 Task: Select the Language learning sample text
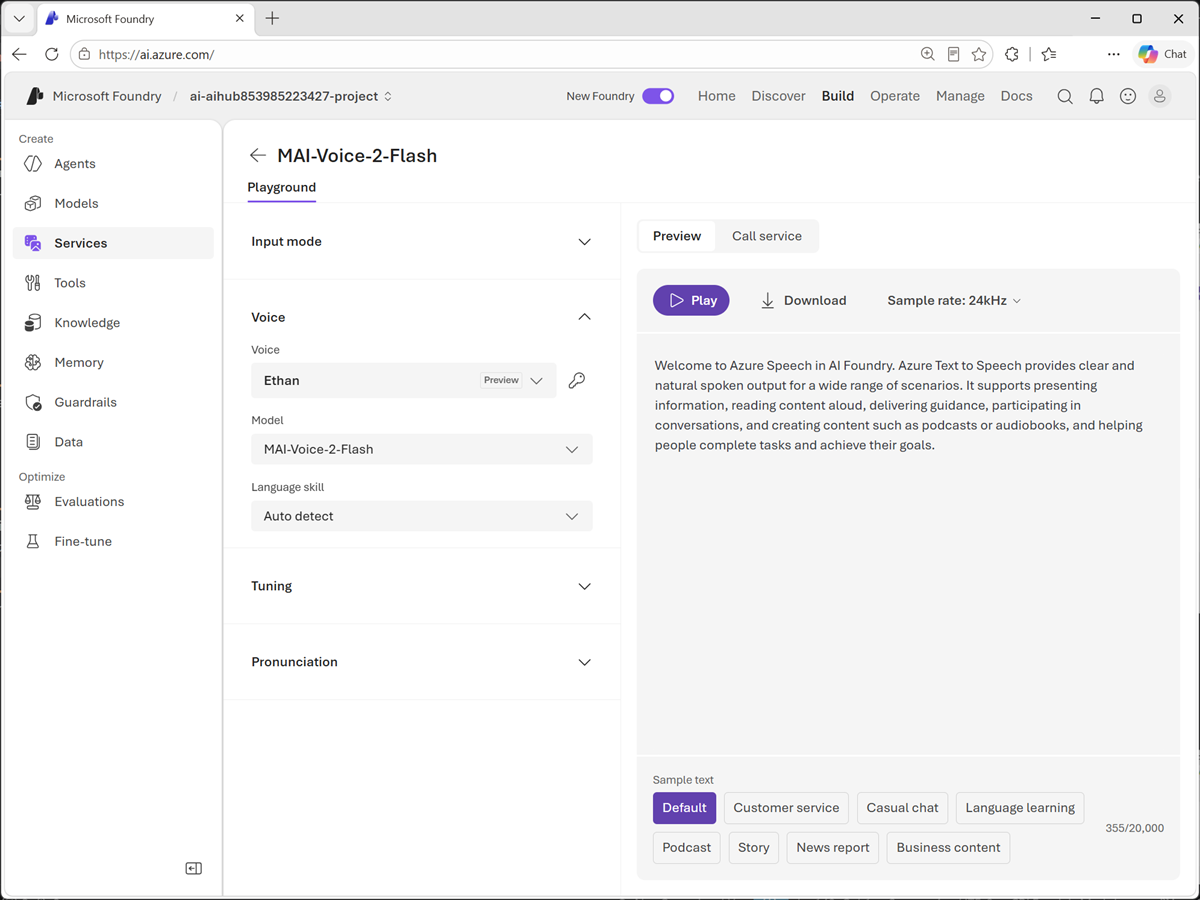(1020, 808)
